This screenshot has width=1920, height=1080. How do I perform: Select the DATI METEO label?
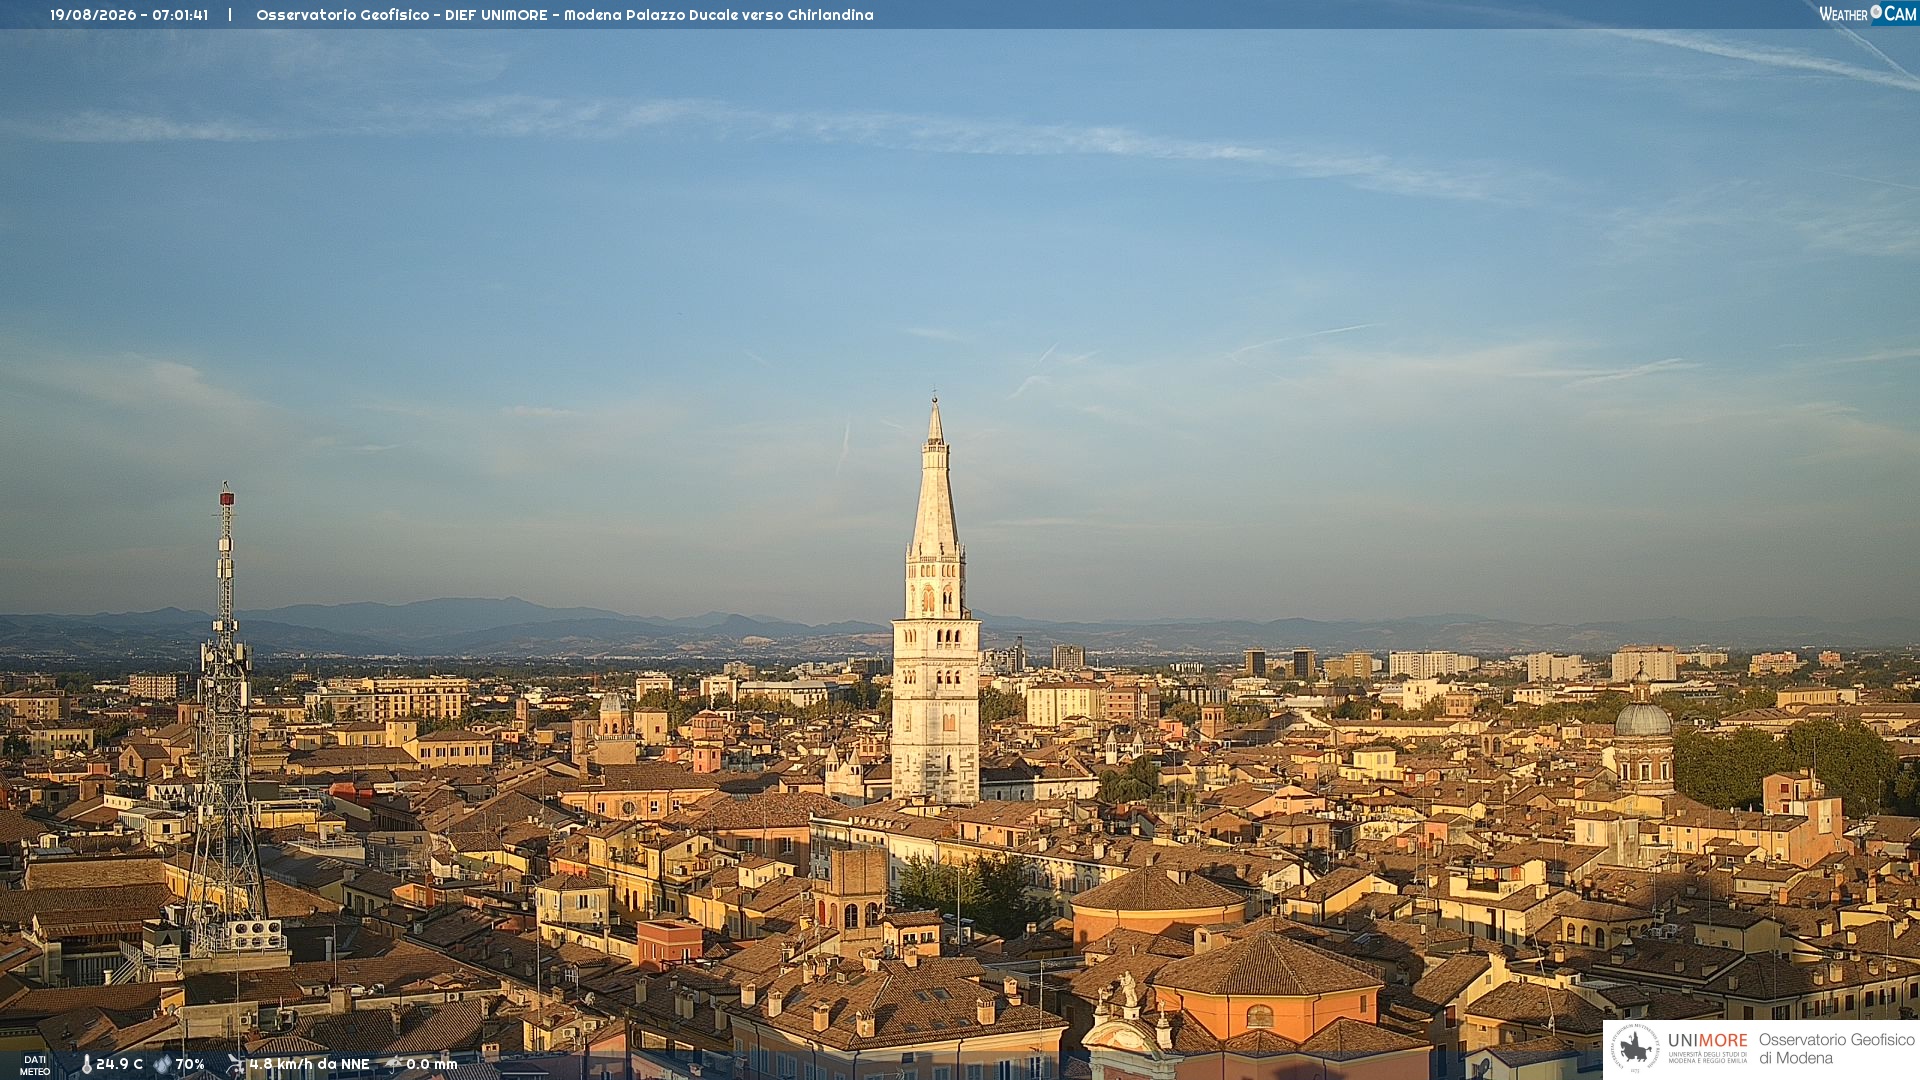pos(35,1065)
